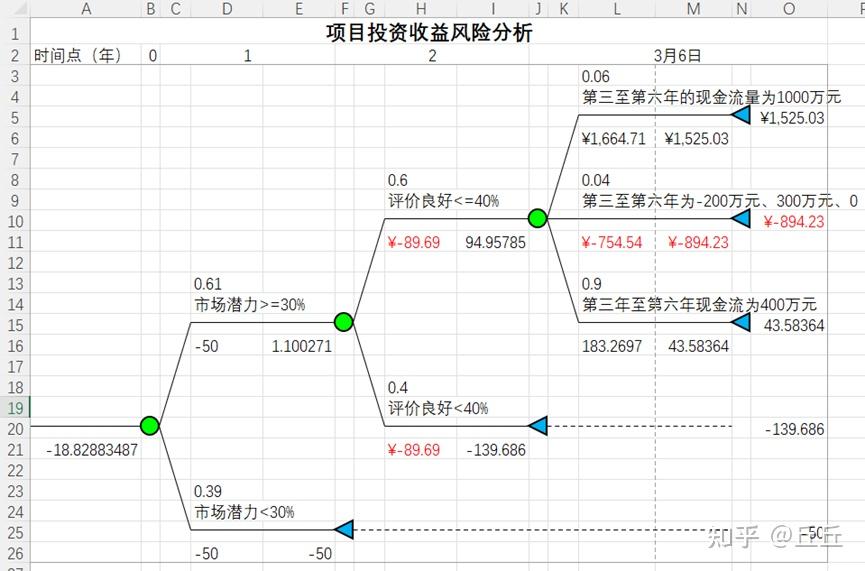This screenshot has width=865, height=571.
Task: Click the title 项目投资收益风险分析
Action: coord(429,33)
